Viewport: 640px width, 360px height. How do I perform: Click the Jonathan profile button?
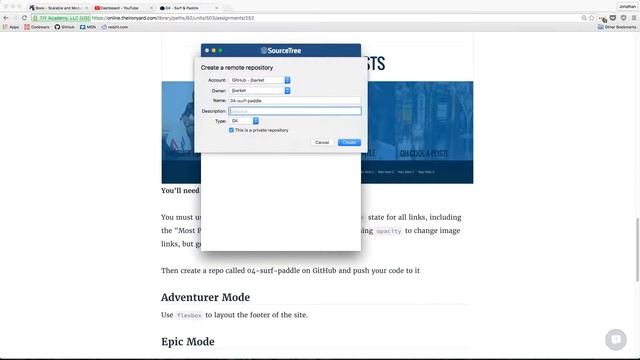coord(627,7)
